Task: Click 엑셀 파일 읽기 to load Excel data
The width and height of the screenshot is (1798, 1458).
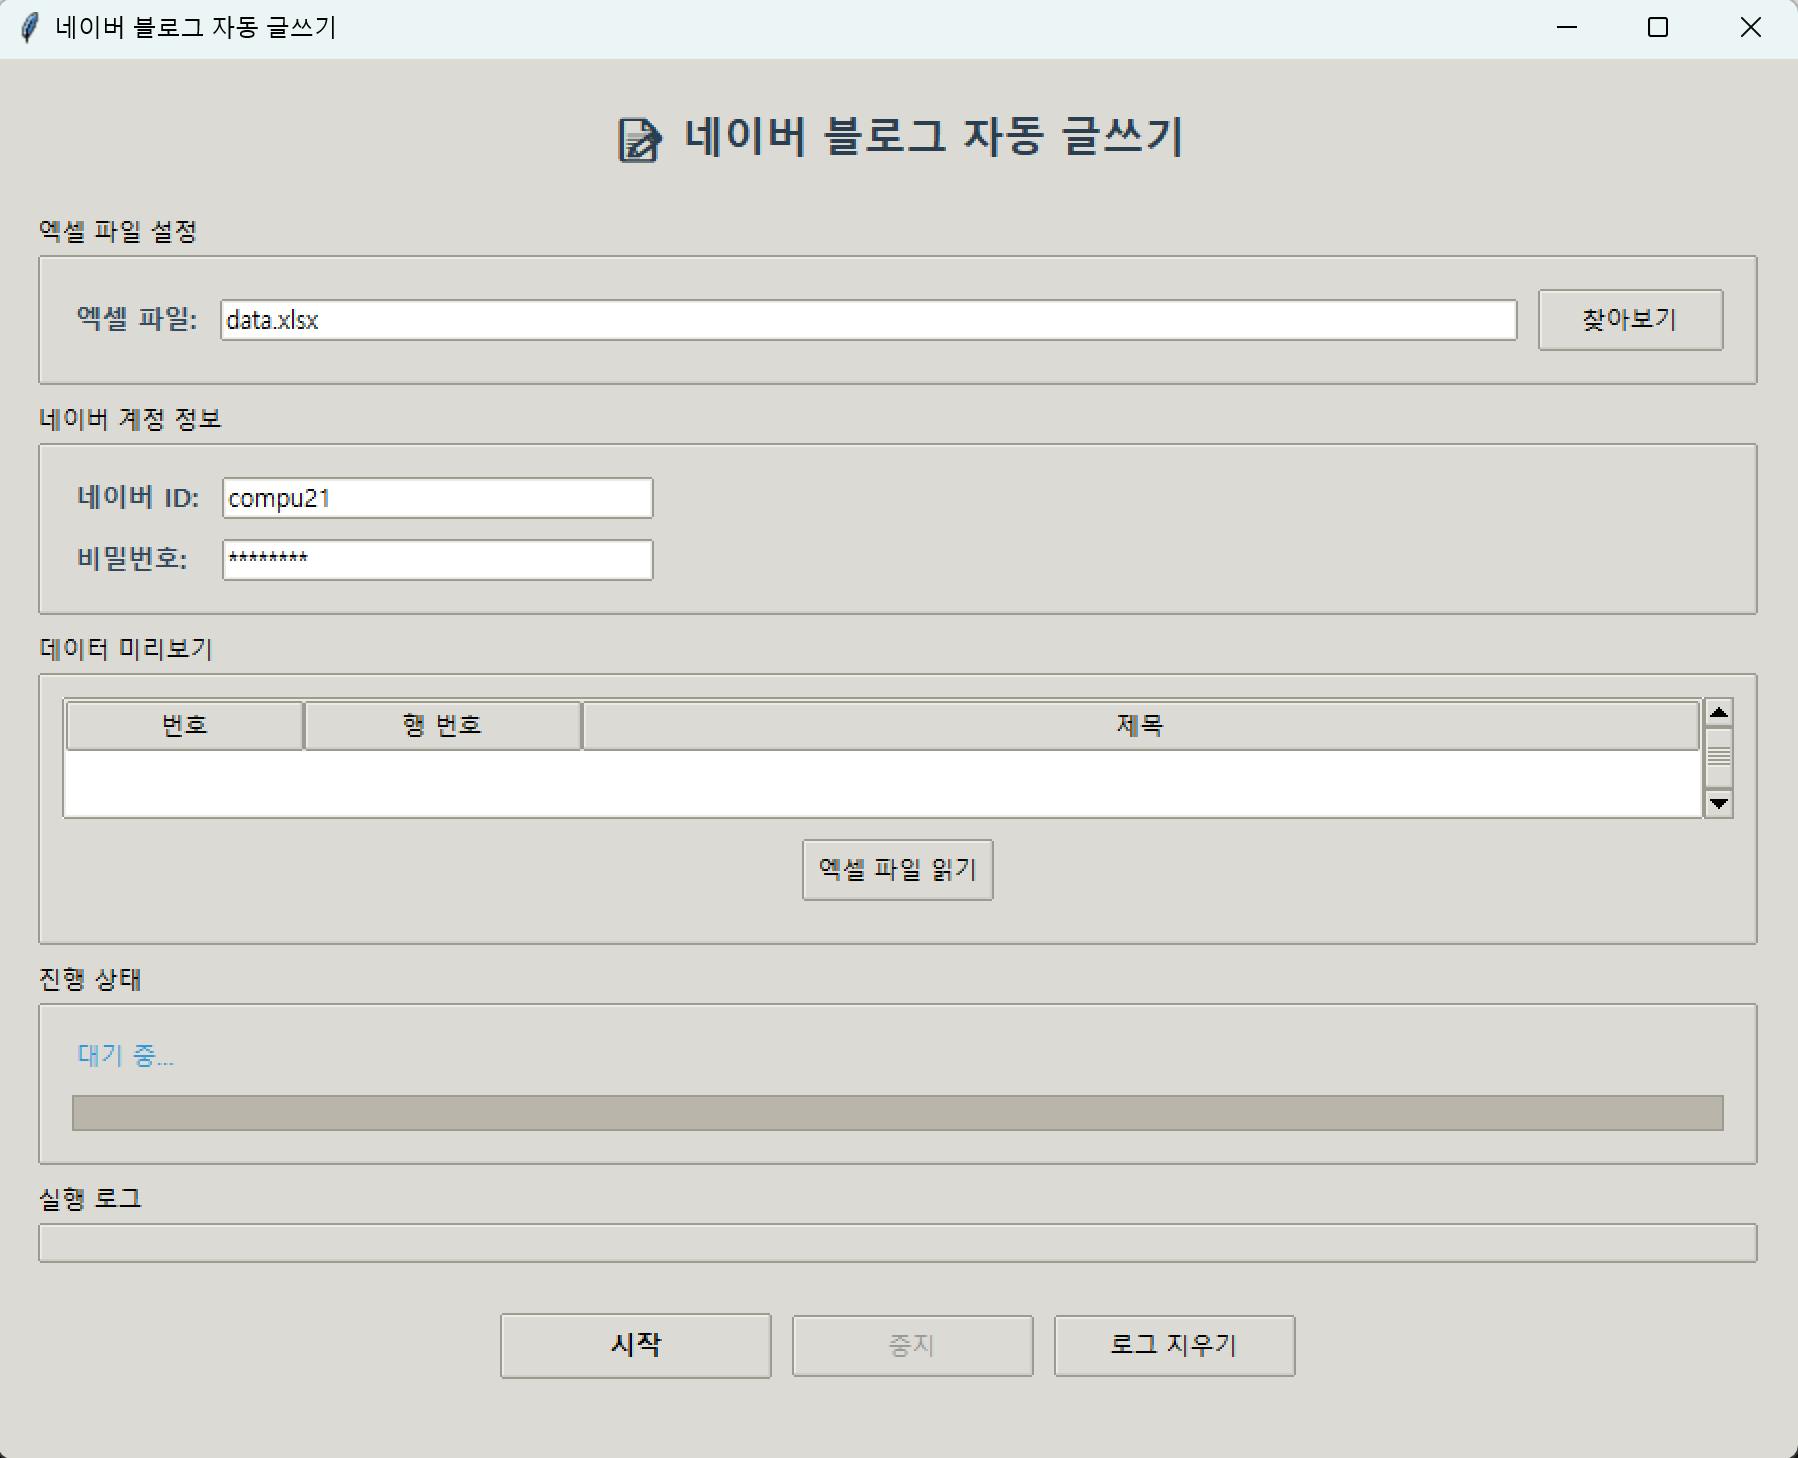Action: tap(897, 869)
